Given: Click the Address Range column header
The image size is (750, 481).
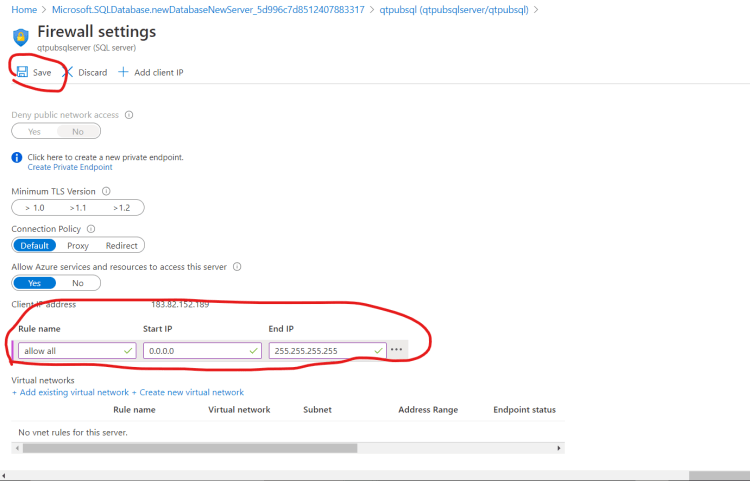Looking at the screenshot, I should (x=428, y=410).
